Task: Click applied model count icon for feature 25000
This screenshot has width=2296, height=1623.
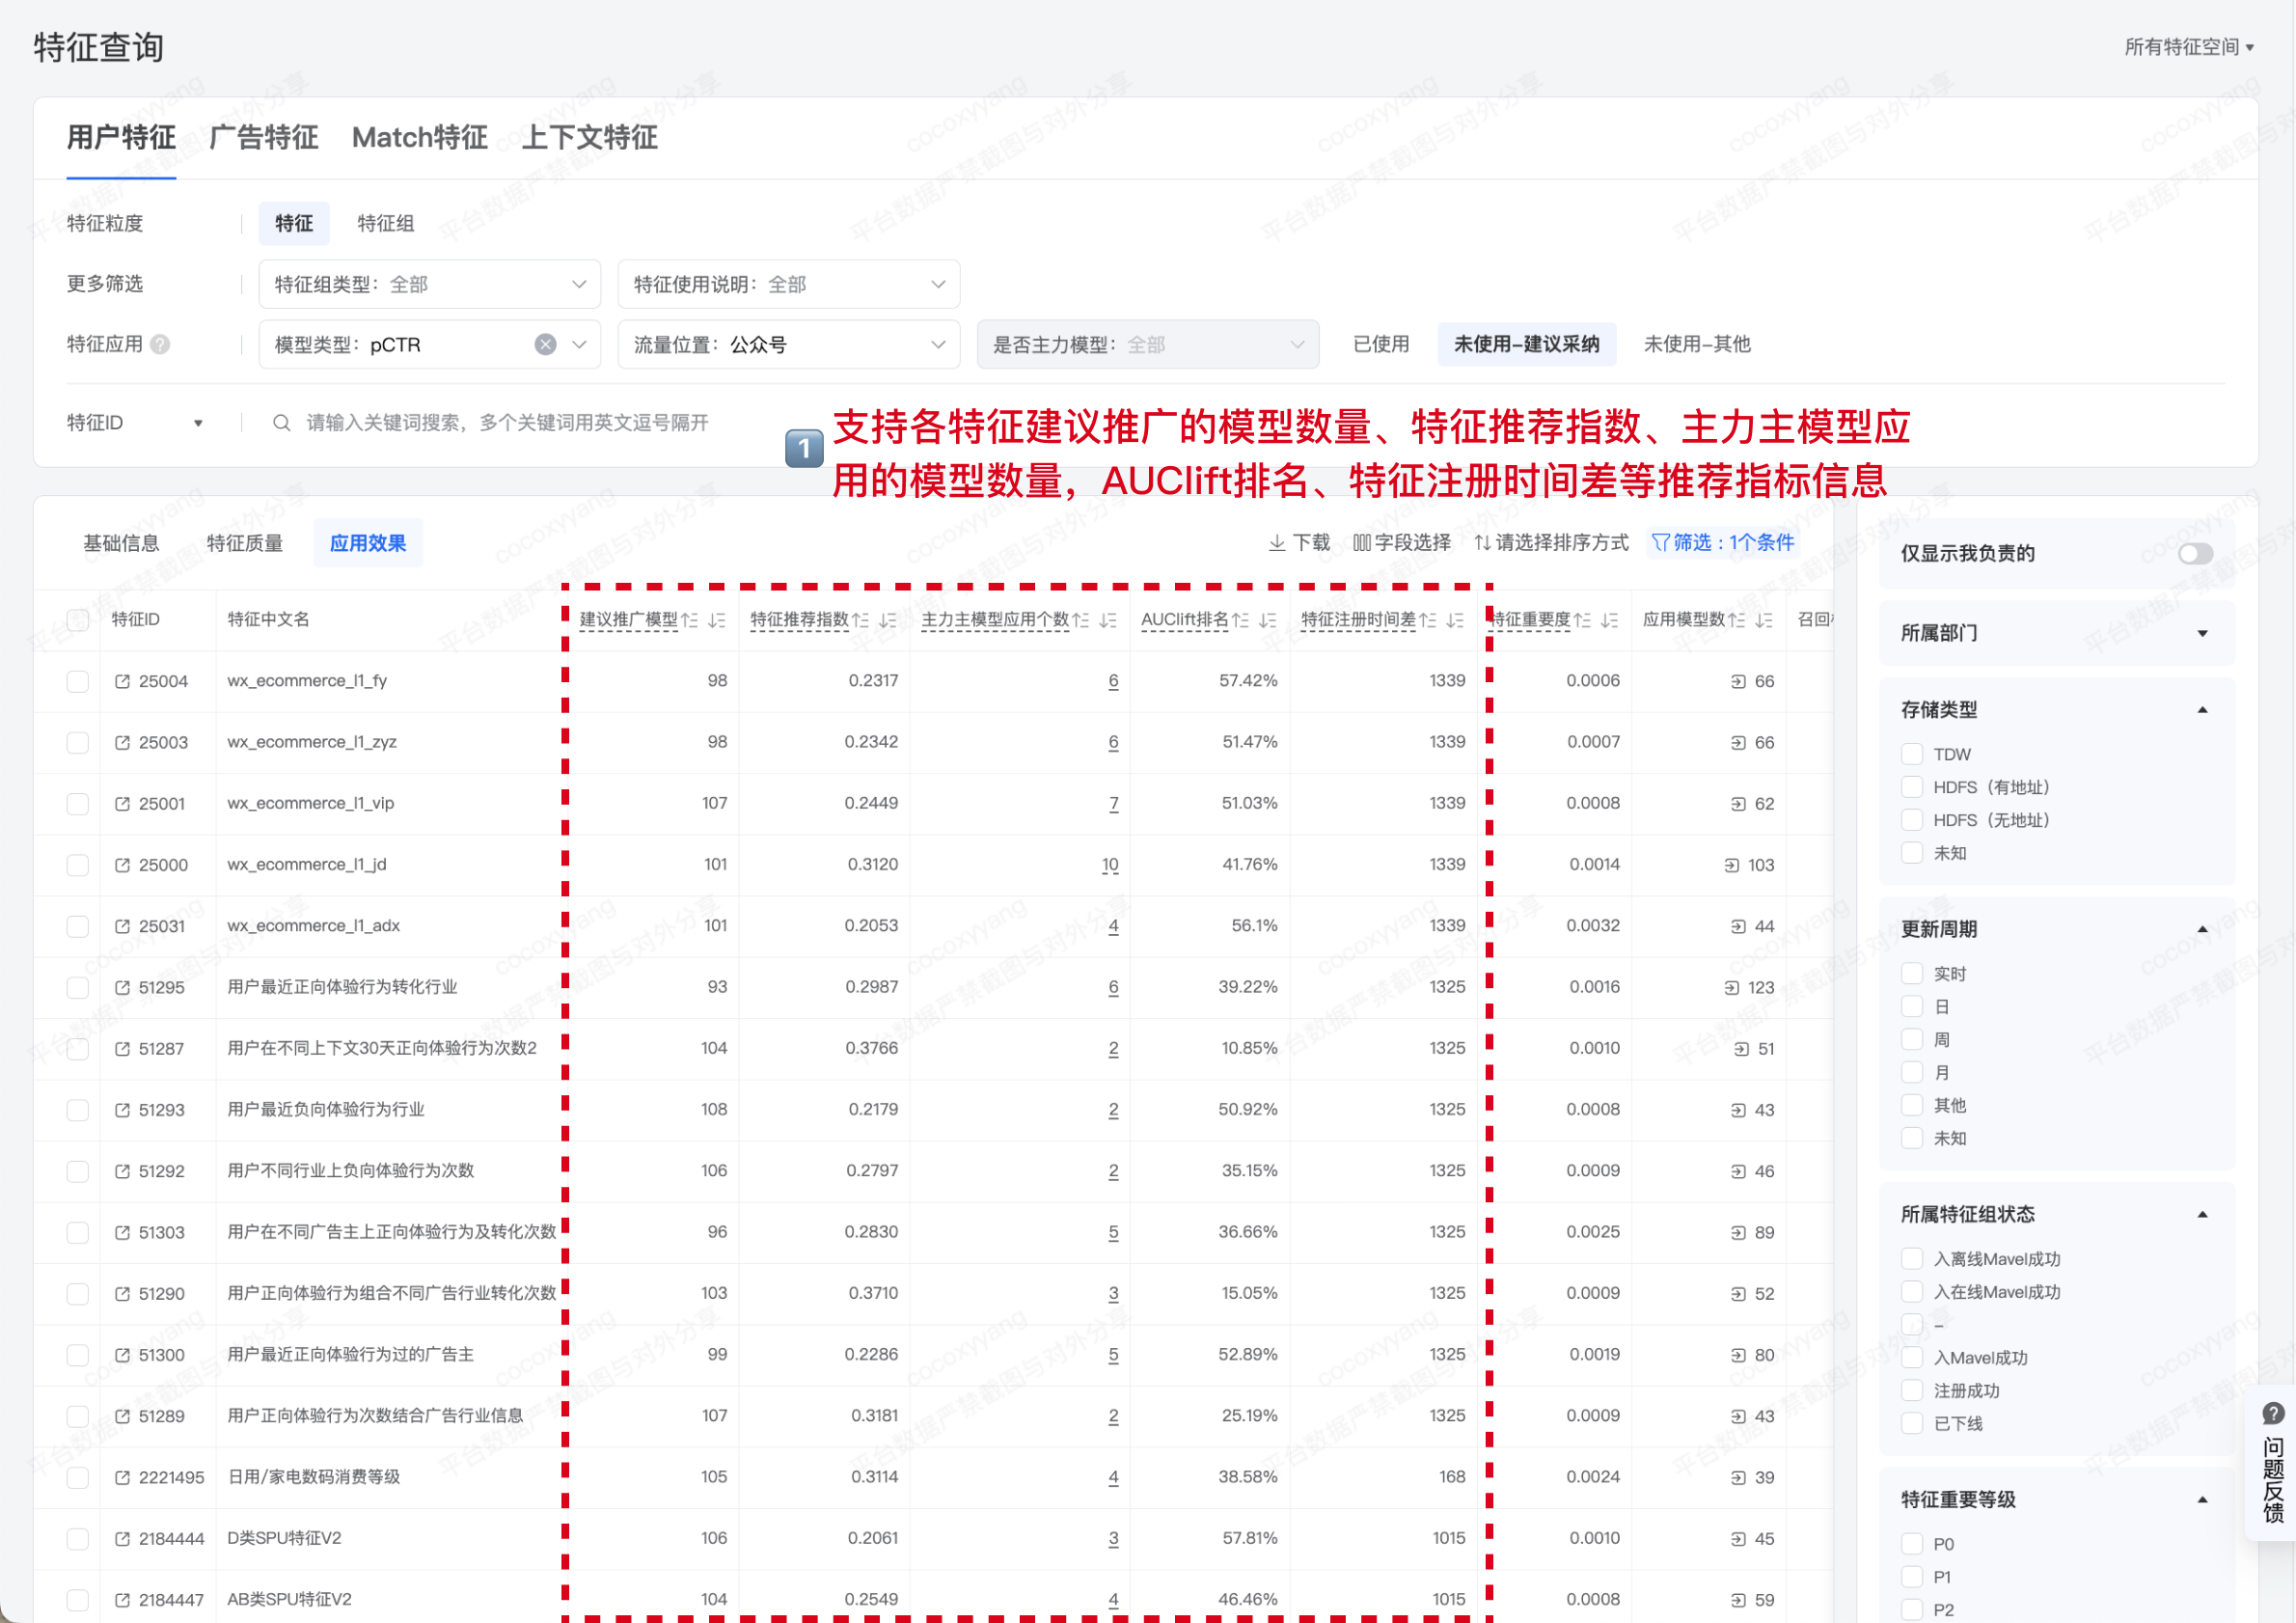Action: tap(1732, 865)
